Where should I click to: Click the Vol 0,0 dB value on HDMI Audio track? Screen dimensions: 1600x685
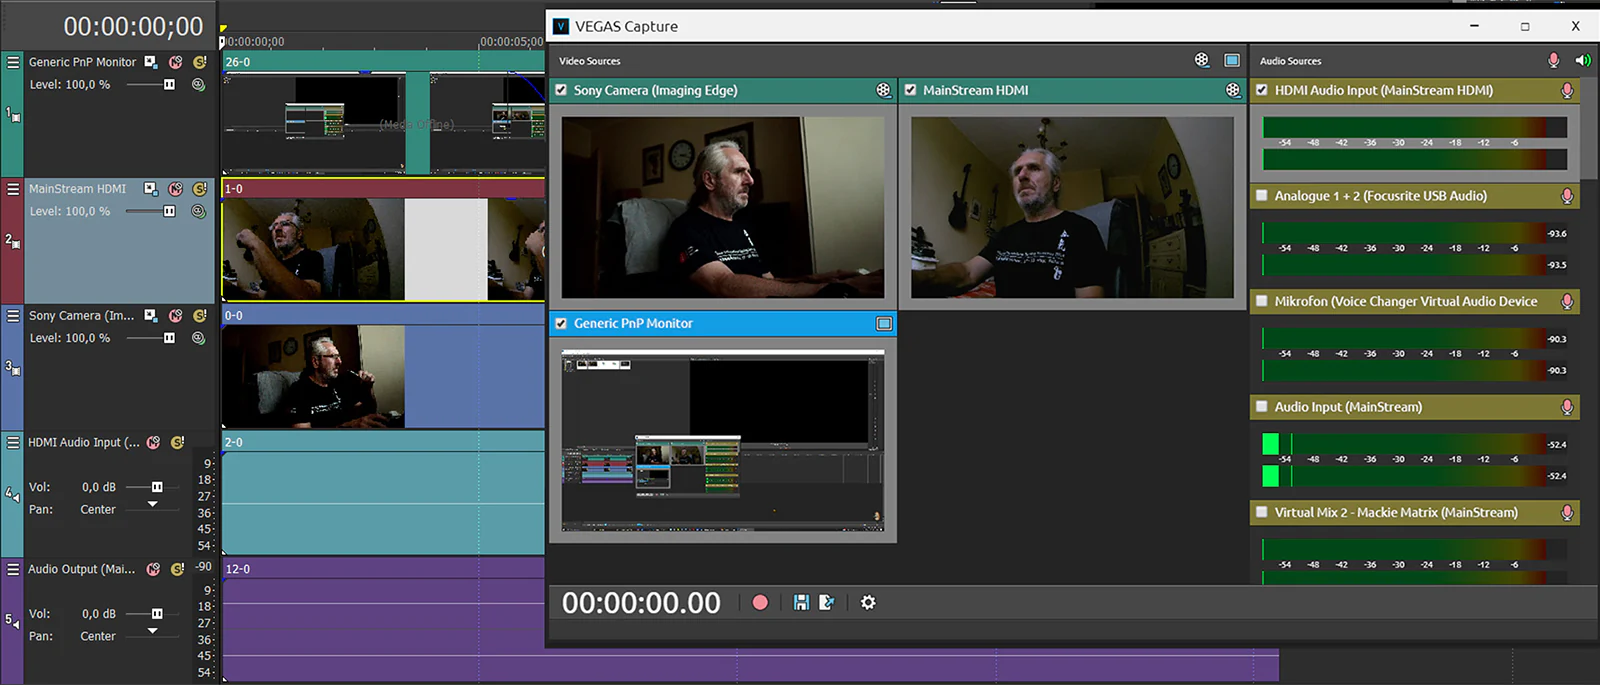99,487
